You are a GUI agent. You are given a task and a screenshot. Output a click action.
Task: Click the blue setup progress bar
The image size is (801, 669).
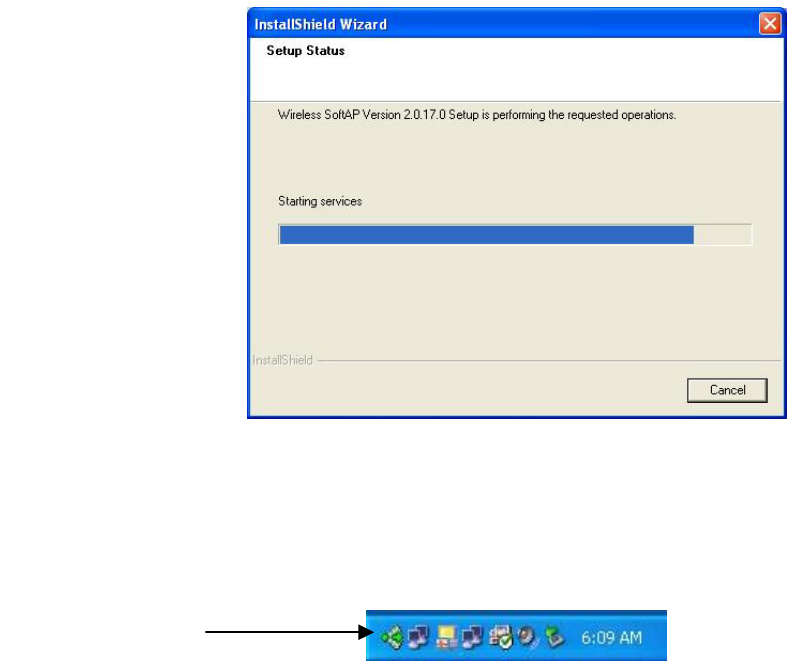point(515,235)
